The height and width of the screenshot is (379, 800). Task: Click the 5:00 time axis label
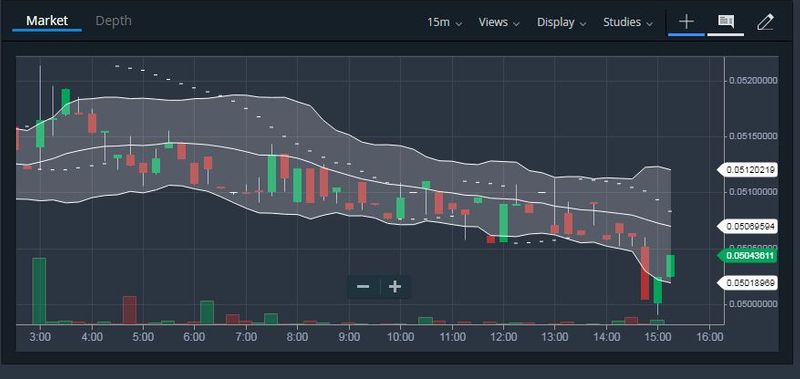click(143, 337)
